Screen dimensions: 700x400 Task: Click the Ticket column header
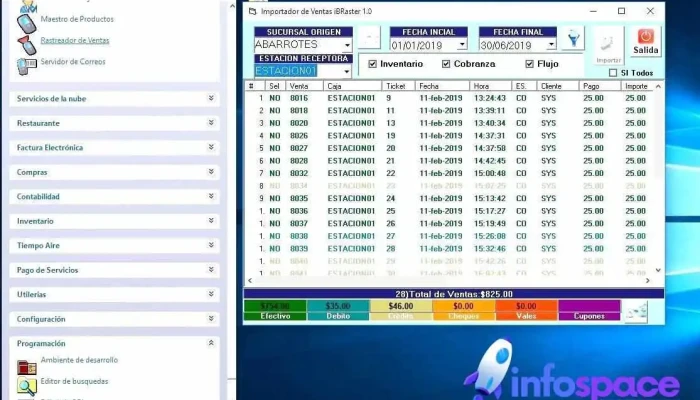pos(398,86)
